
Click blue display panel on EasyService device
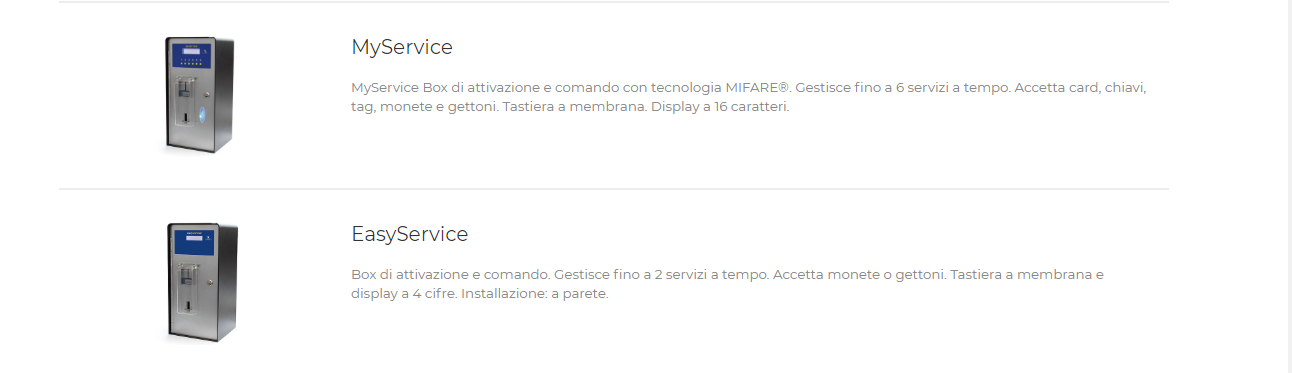pyautogui.click(x=193, y=240)
